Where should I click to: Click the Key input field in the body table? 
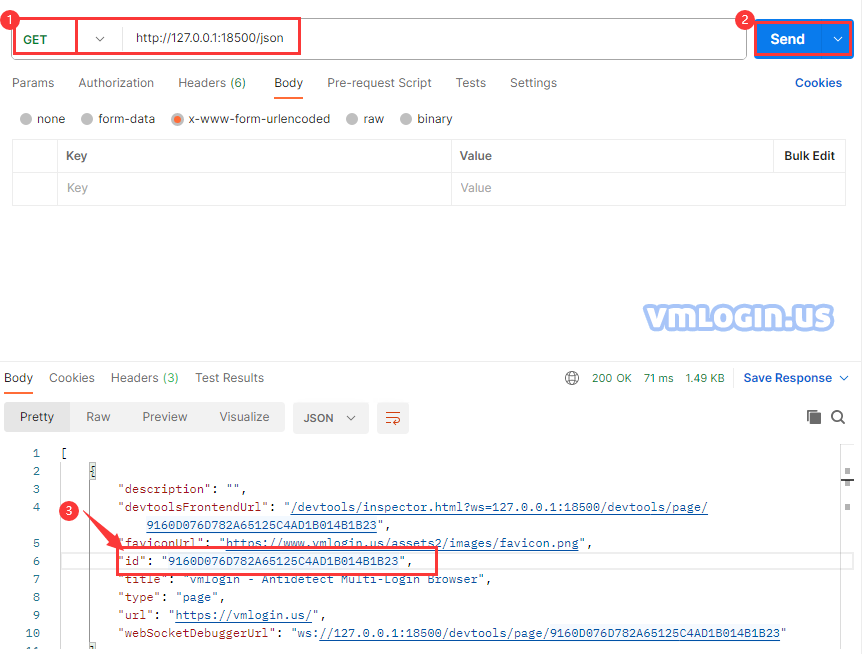pos(254,188)
